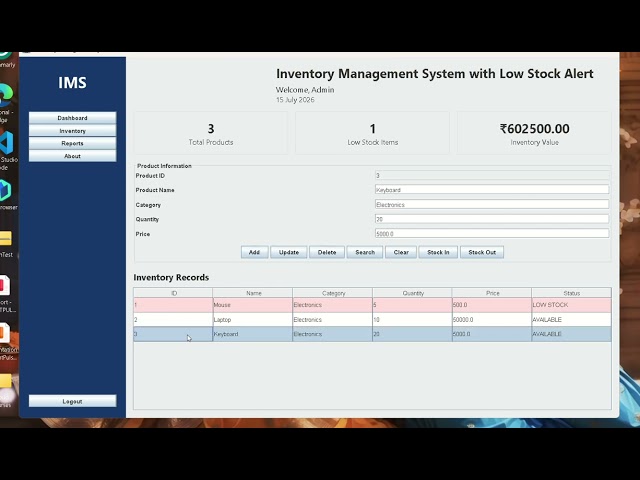This screenshot has height=480, width=640.
Task: Select the Status column header
Action: click(x=571, y=293)
